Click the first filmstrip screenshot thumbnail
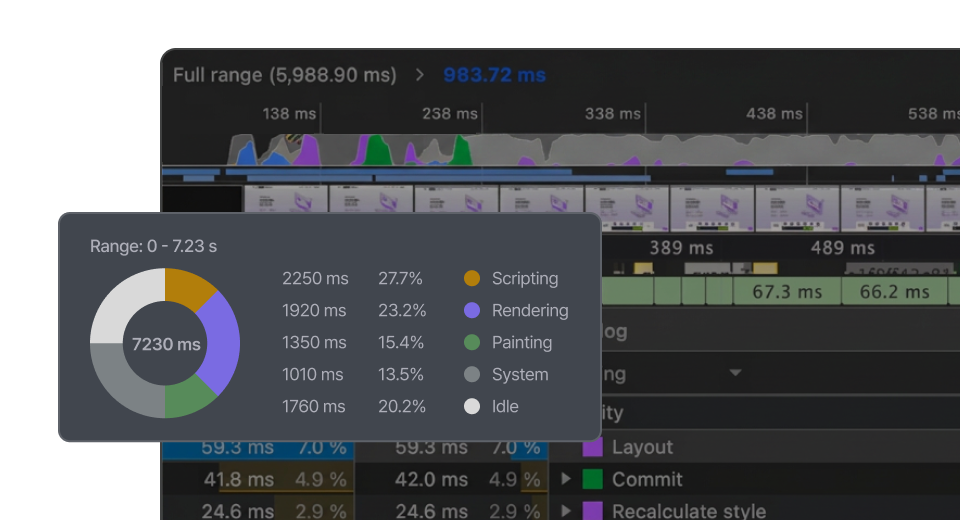This screenshot has width=960, height=520. (x=286, y=200)
